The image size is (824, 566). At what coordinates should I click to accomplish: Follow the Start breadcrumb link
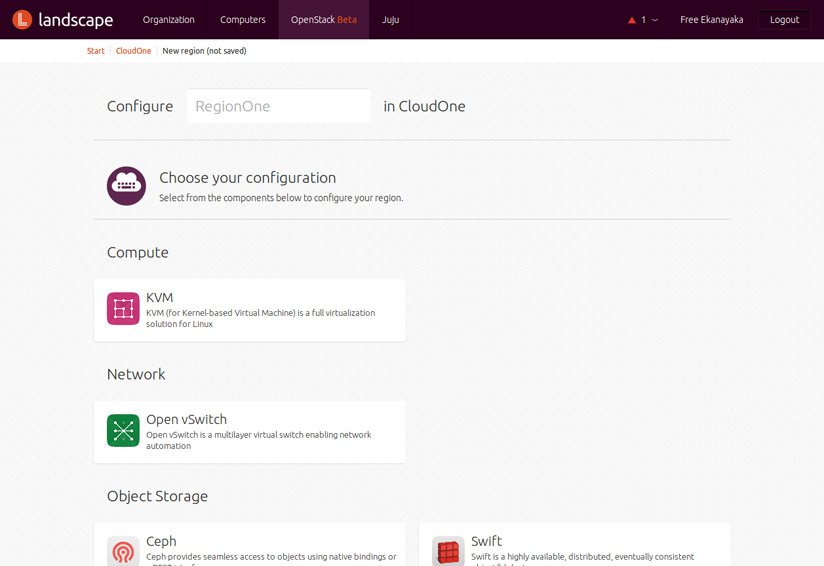[96, 51]
